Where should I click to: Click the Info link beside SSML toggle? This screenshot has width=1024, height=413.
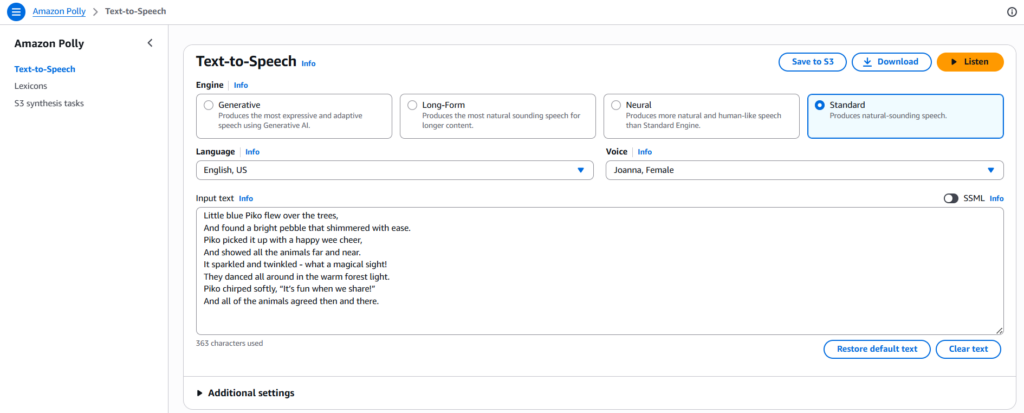[996, 198]
